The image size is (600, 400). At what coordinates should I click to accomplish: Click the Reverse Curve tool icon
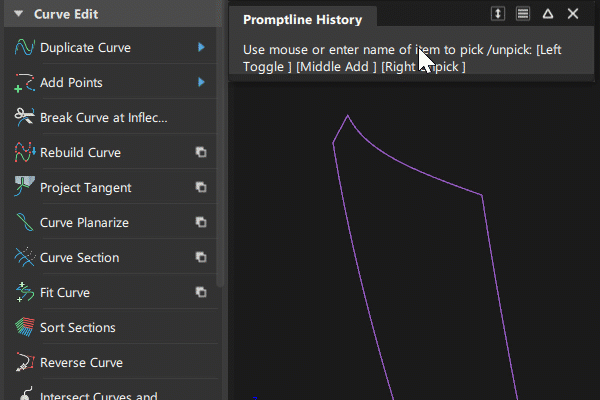24,362
